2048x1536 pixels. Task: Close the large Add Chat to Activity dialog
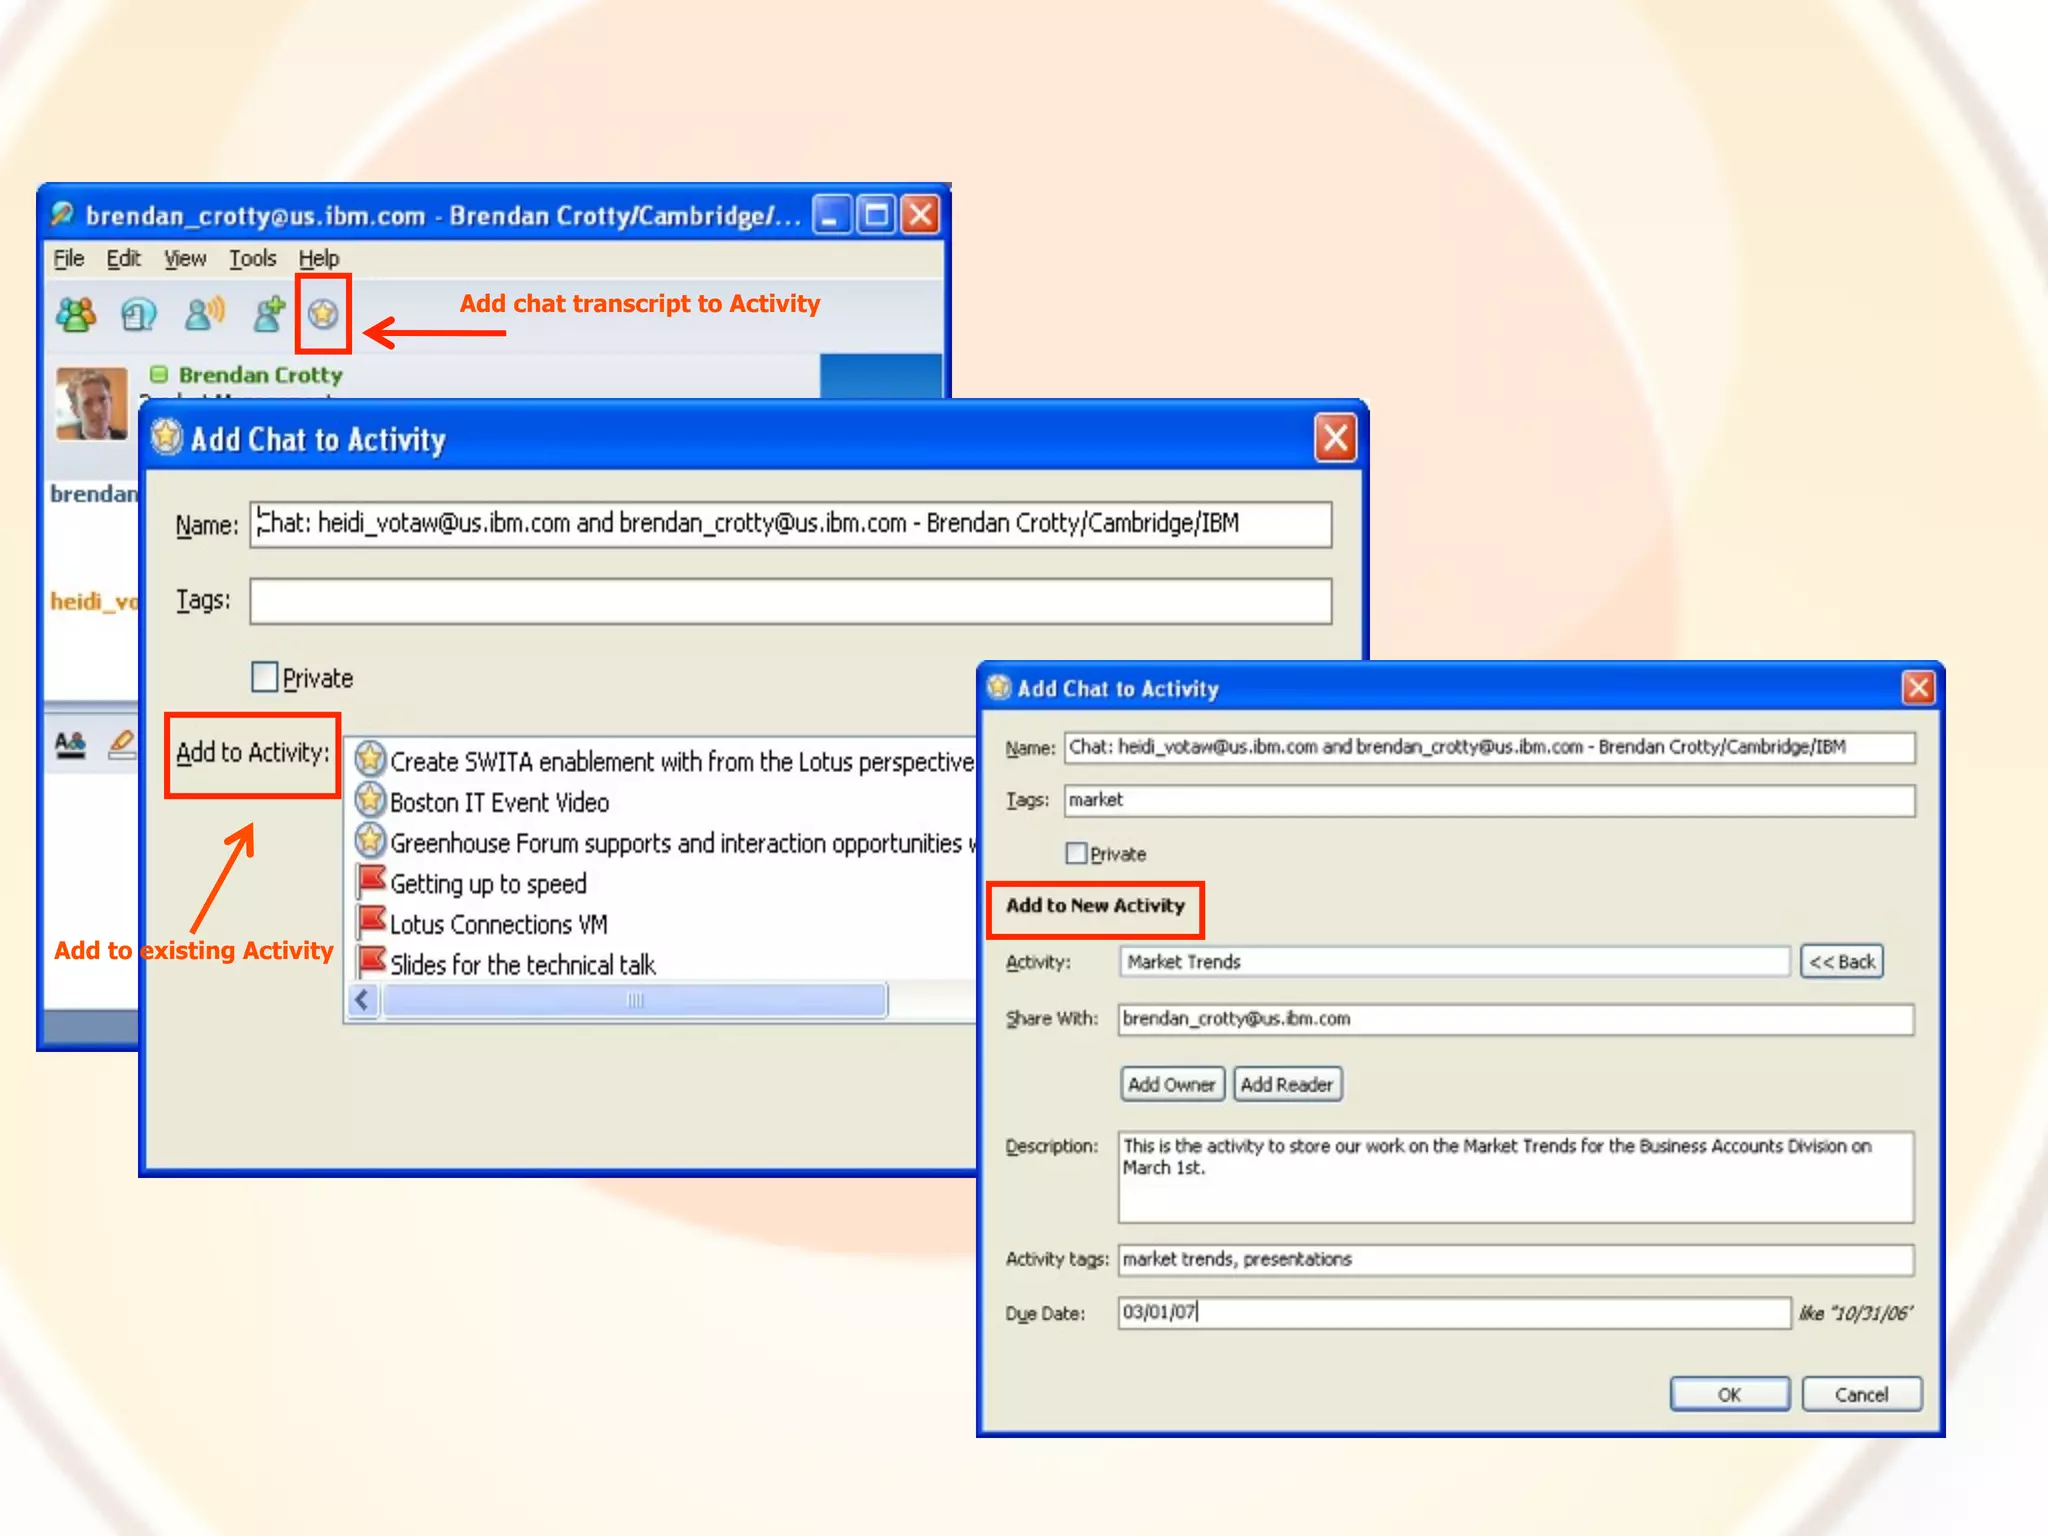[x=1335, y=438]
